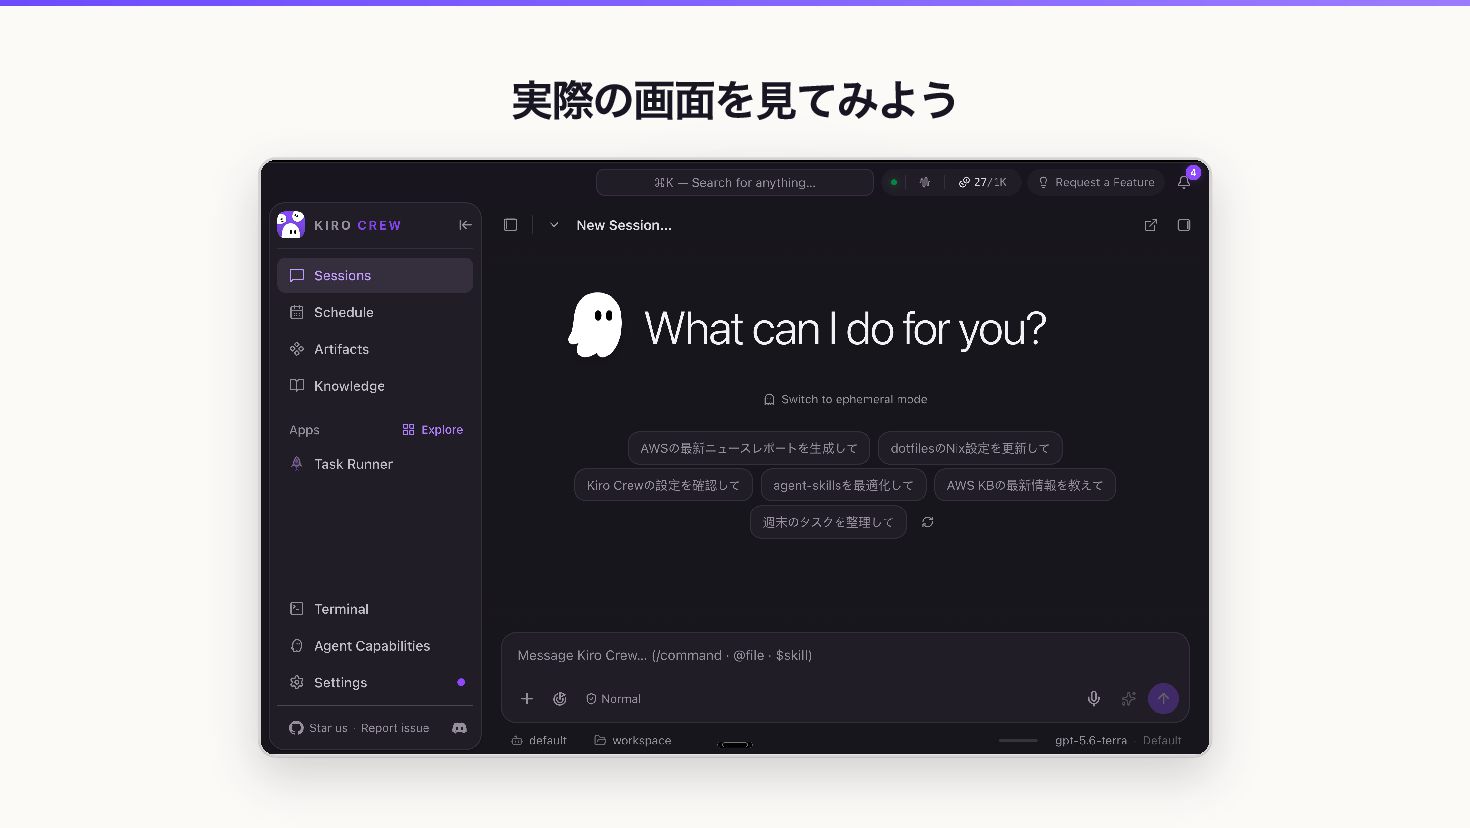Open Agent Capabilities
The height and width of the screenshot is (828, 1470).
(375, 646)
